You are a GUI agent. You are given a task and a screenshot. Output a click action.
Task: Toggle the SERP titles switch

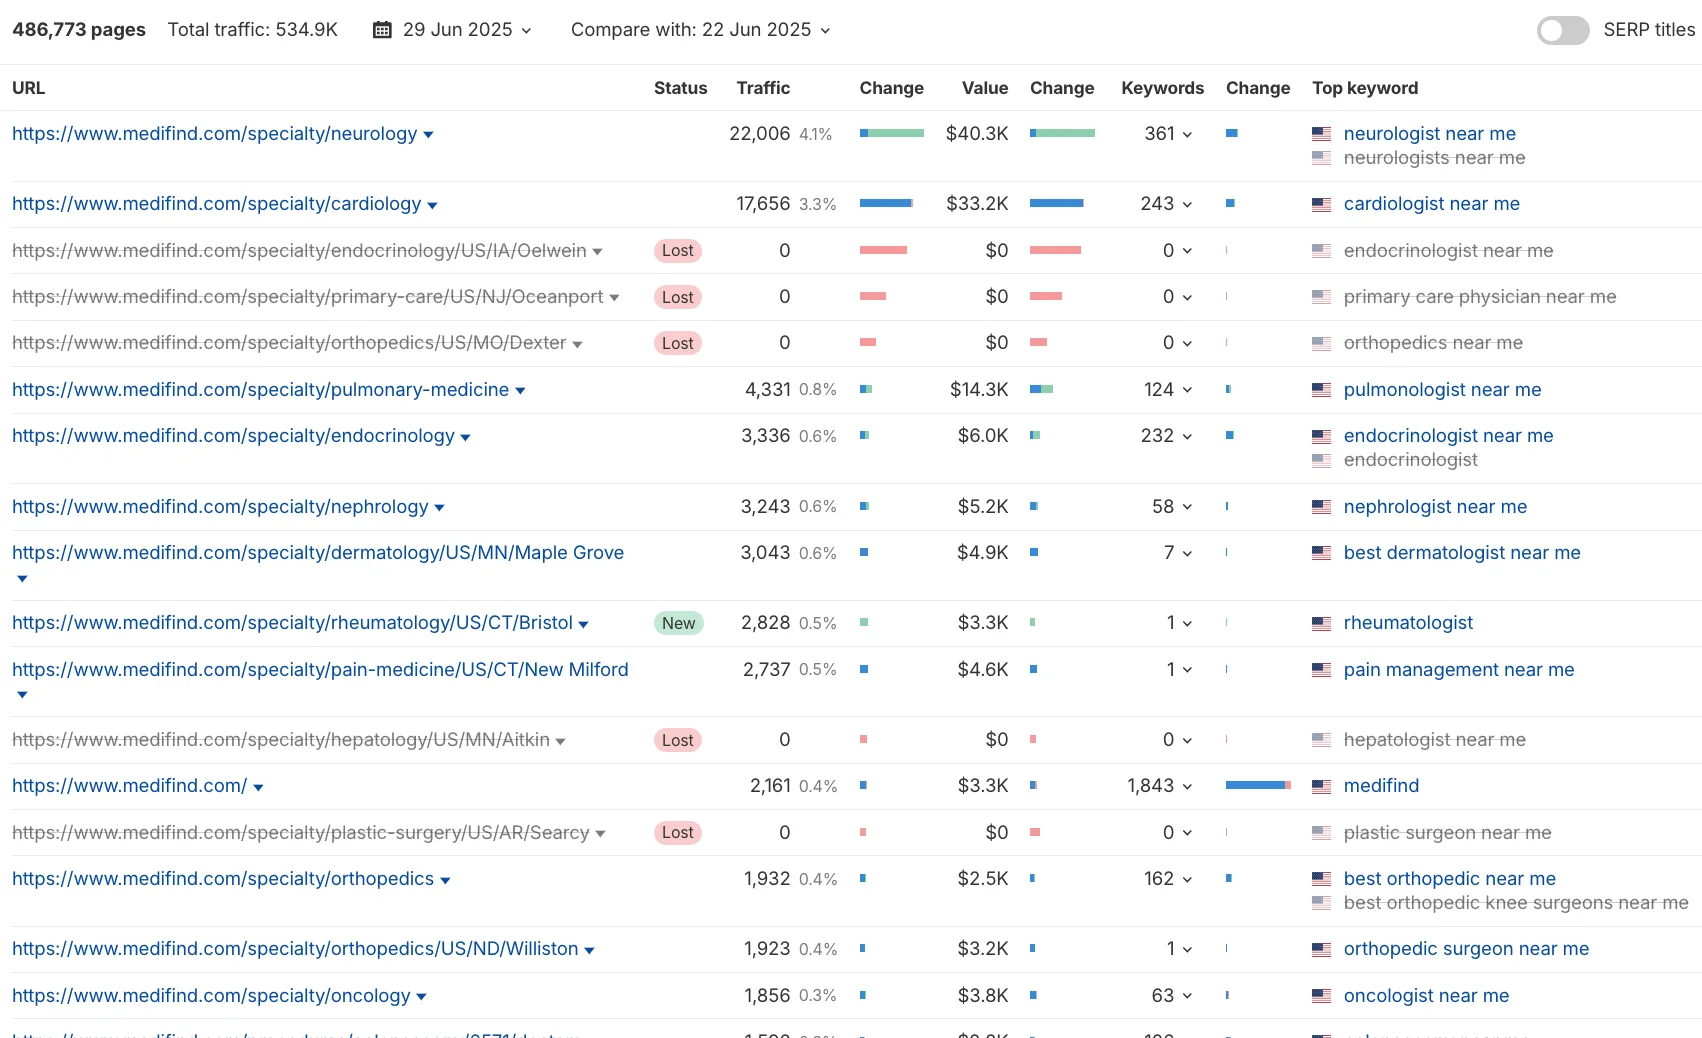pos(1562,31)
